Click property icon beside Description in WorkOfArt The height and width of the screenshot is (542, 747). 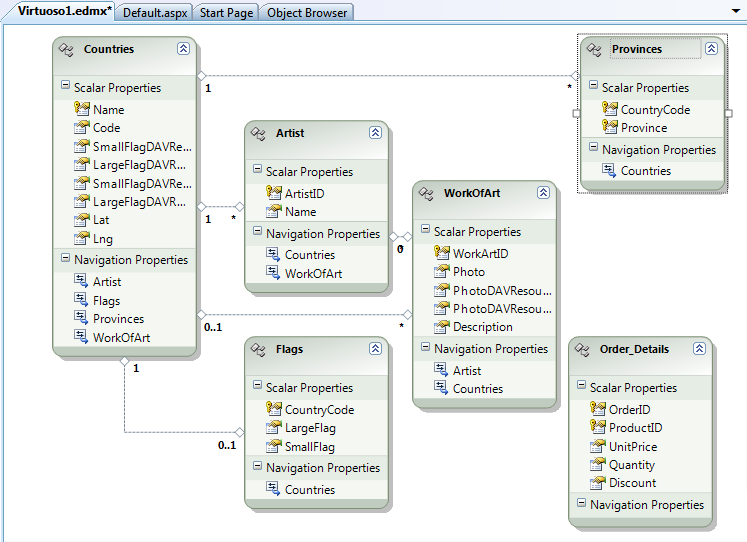pyautogui.click(x=441, y=327)
